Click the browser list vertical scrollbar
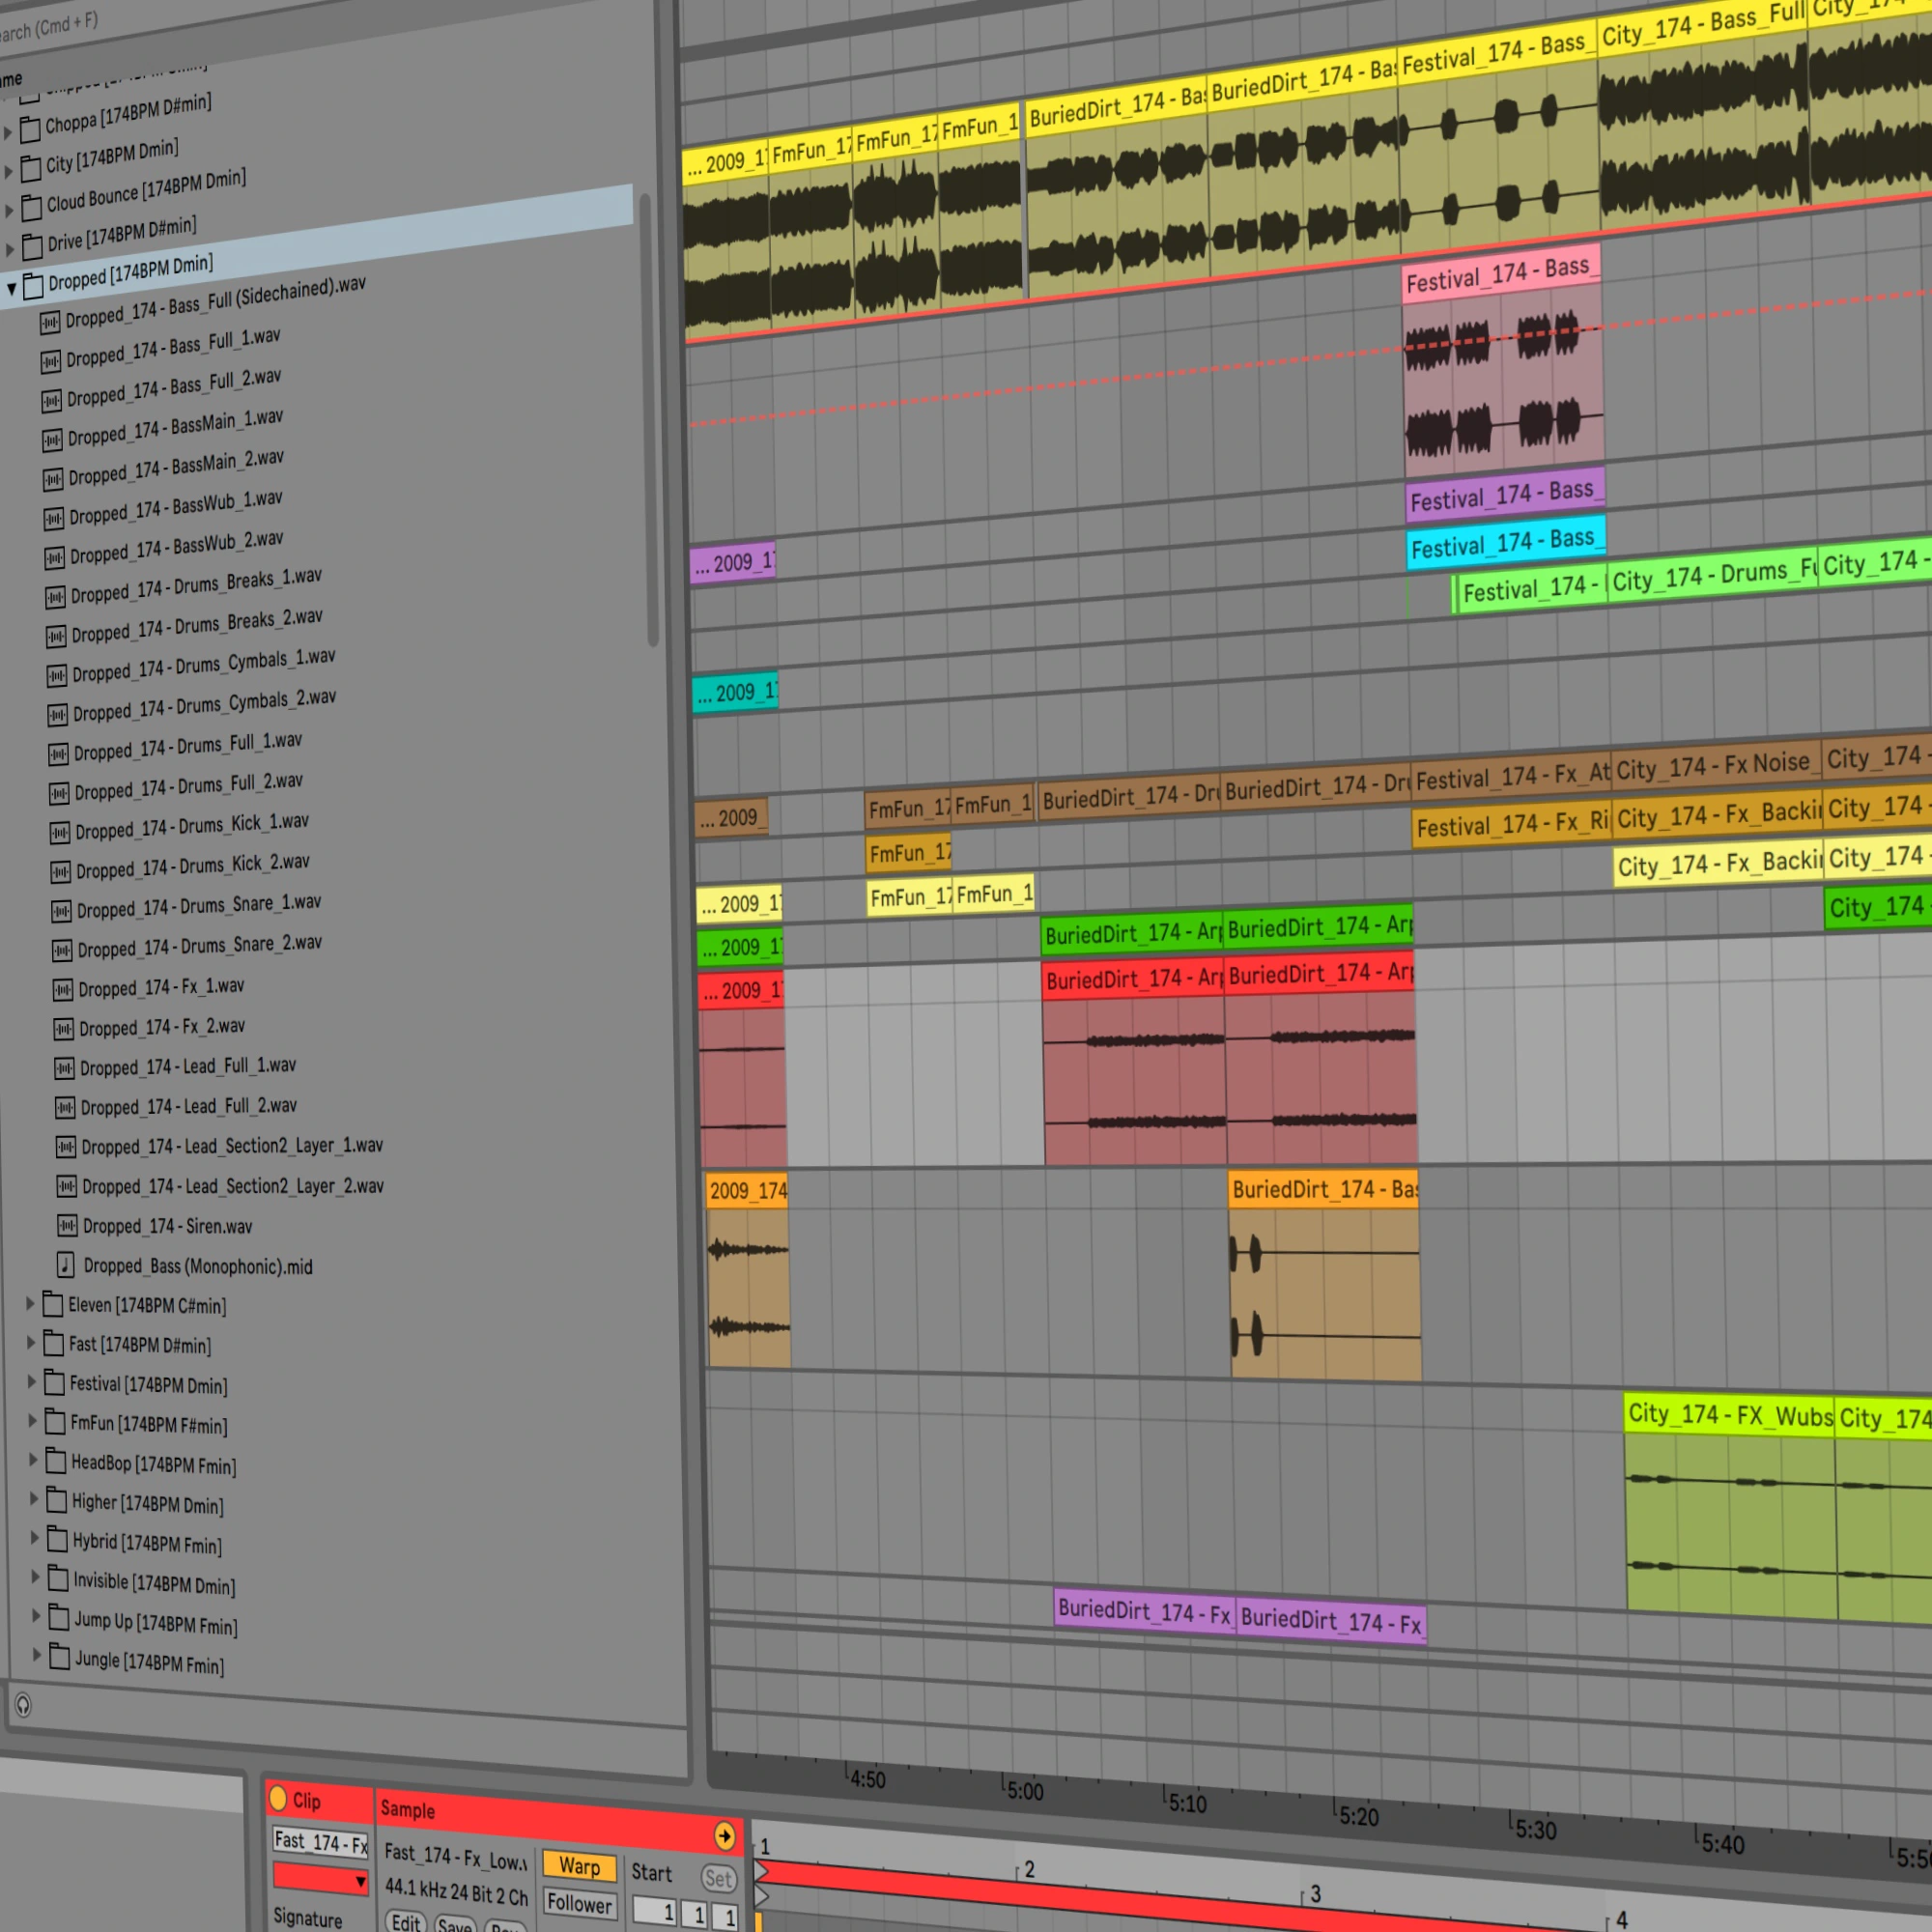This screenshot has height=1932, width=1932. 650,420
